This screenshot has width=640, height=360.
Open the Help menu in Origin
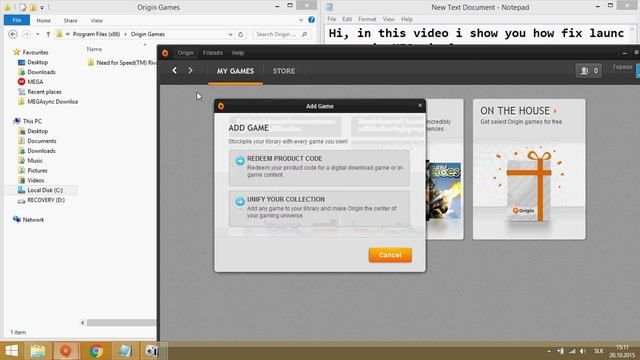point(238,53)
